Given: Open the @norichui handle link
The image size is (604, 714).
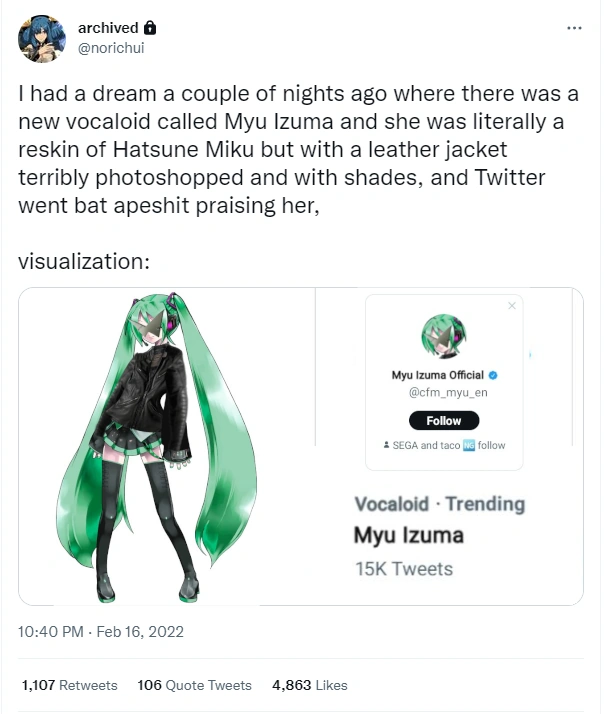Looking at the screenshot, I should coord(119,47).
